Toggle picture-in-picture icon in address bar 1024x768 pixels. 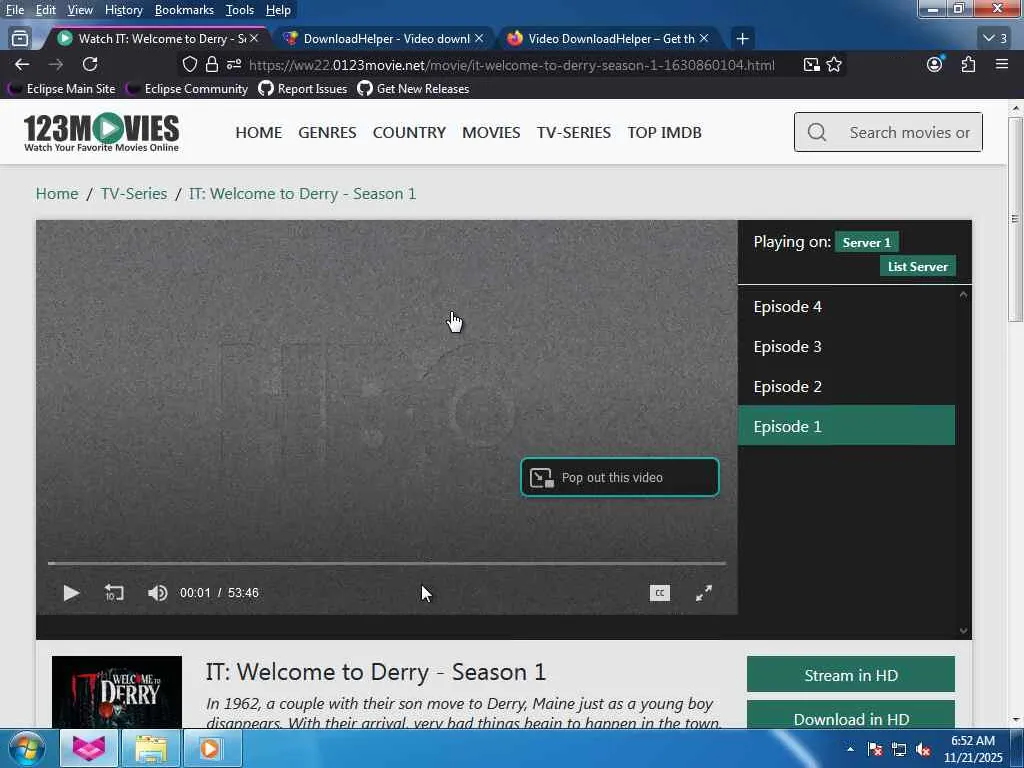[x=811, y=64]
